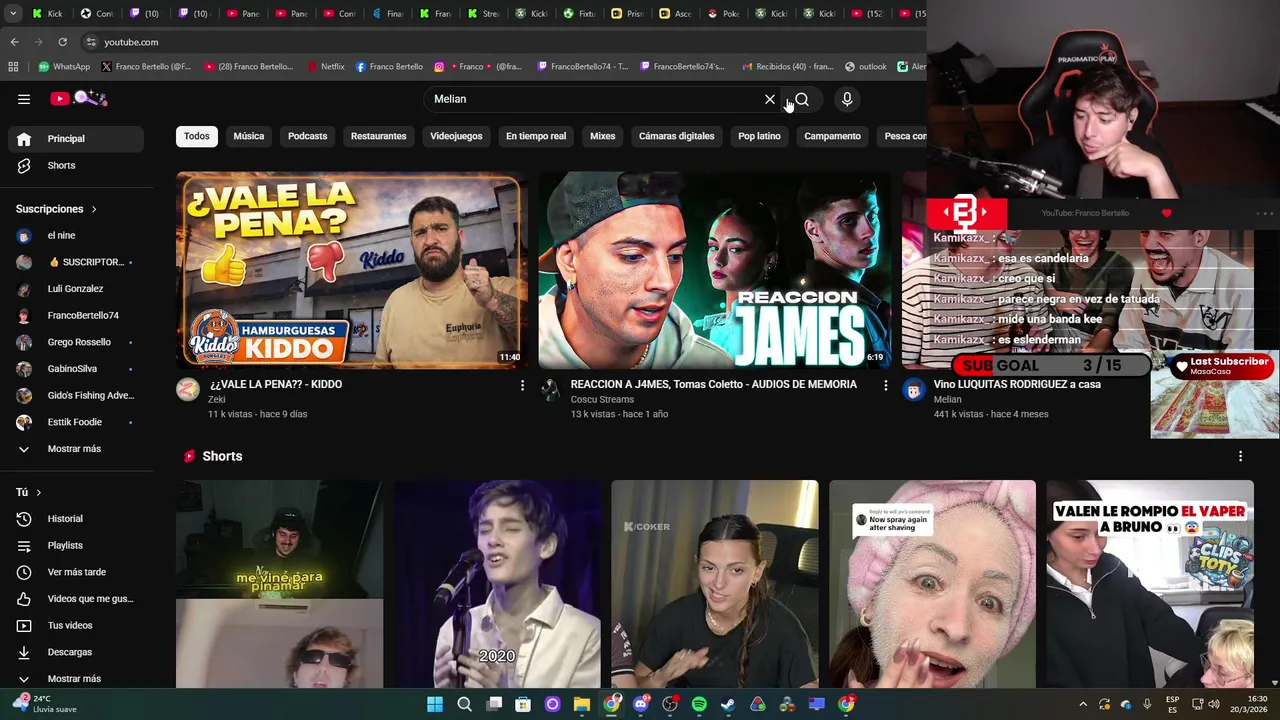This screenshot has height=720, width=1280.
Task: Click Zeki channel avatar
Action: [x=188, y=390]
